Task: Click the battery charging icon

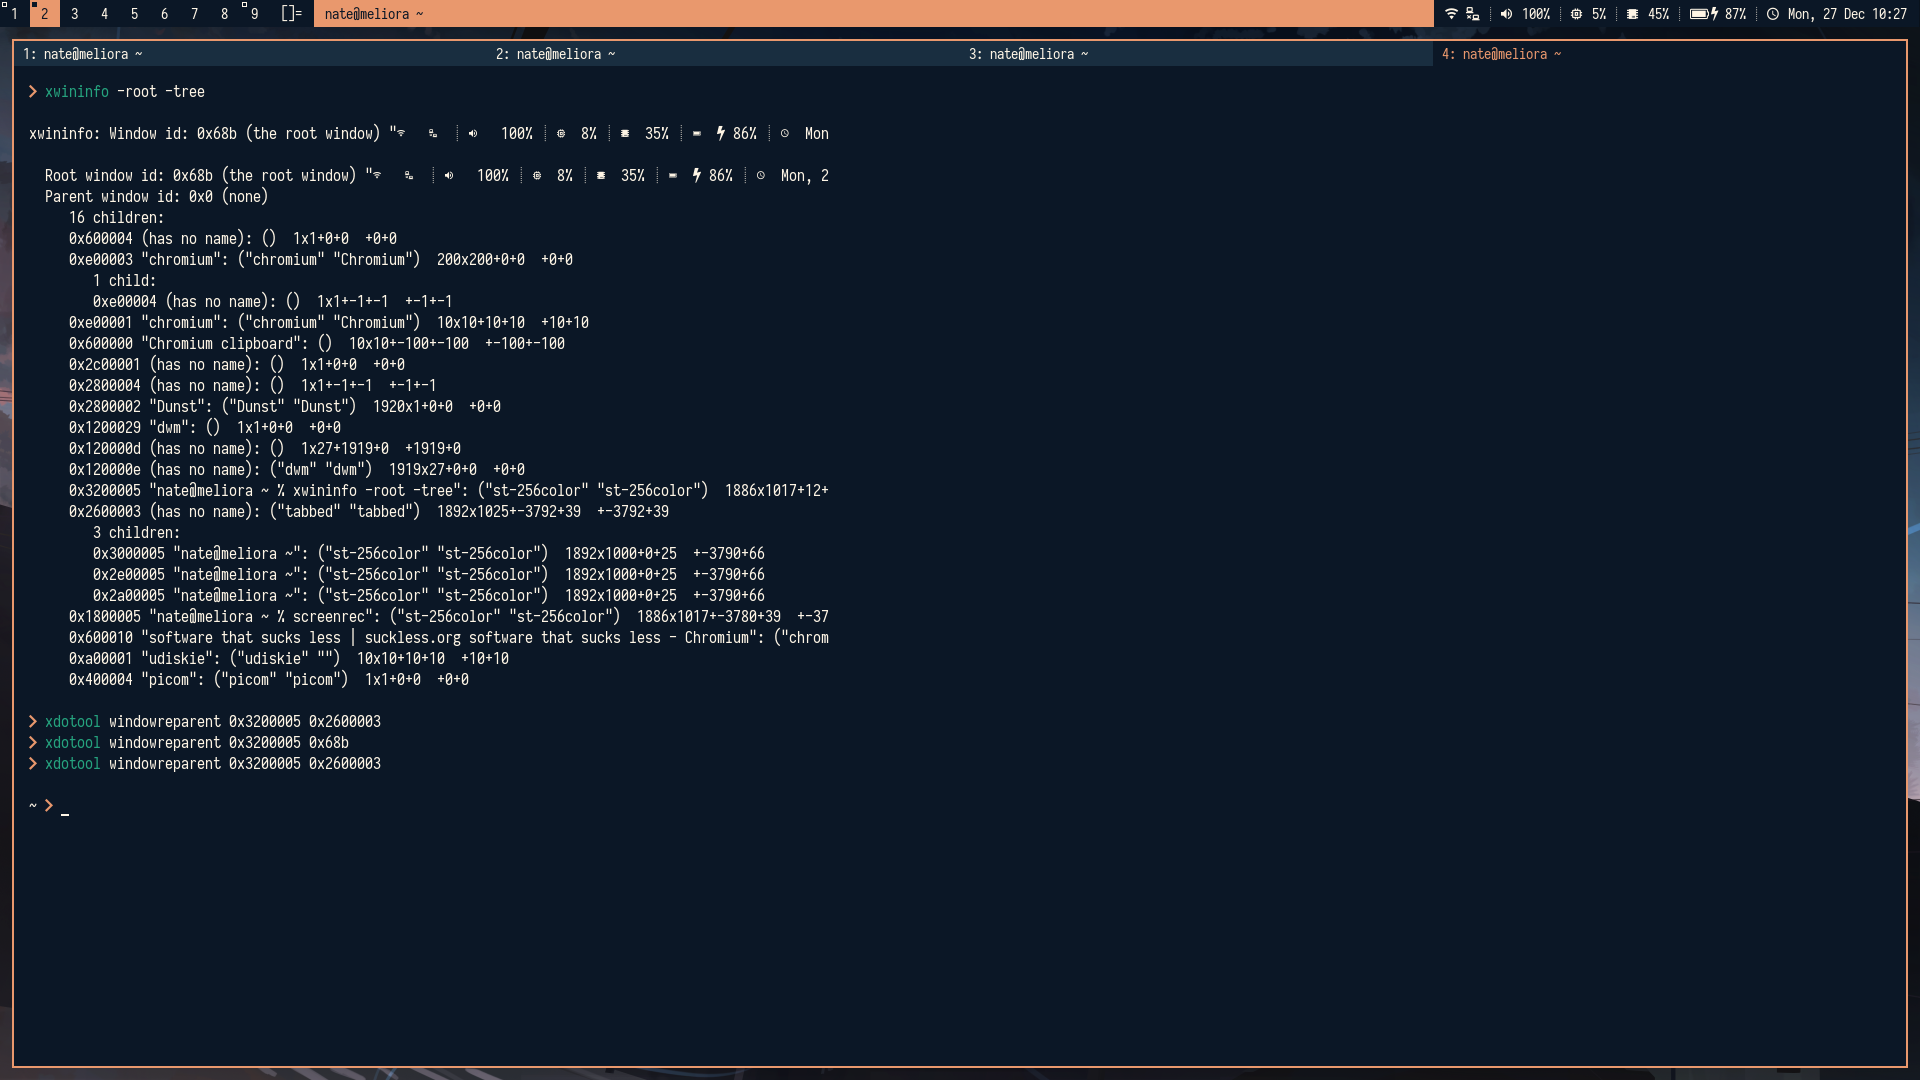Action: click(1703, 14)
